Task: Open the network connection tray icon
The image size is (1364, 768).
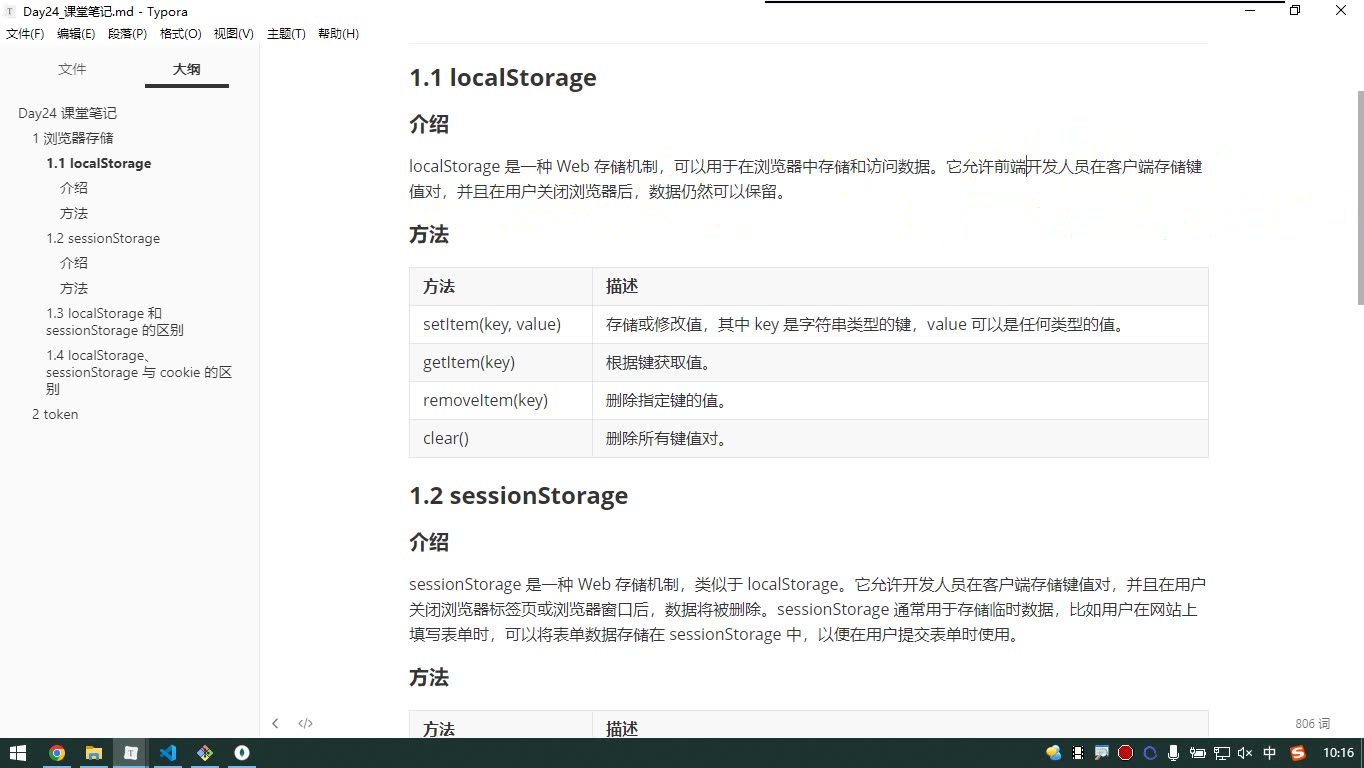Action: [1221, 753]
